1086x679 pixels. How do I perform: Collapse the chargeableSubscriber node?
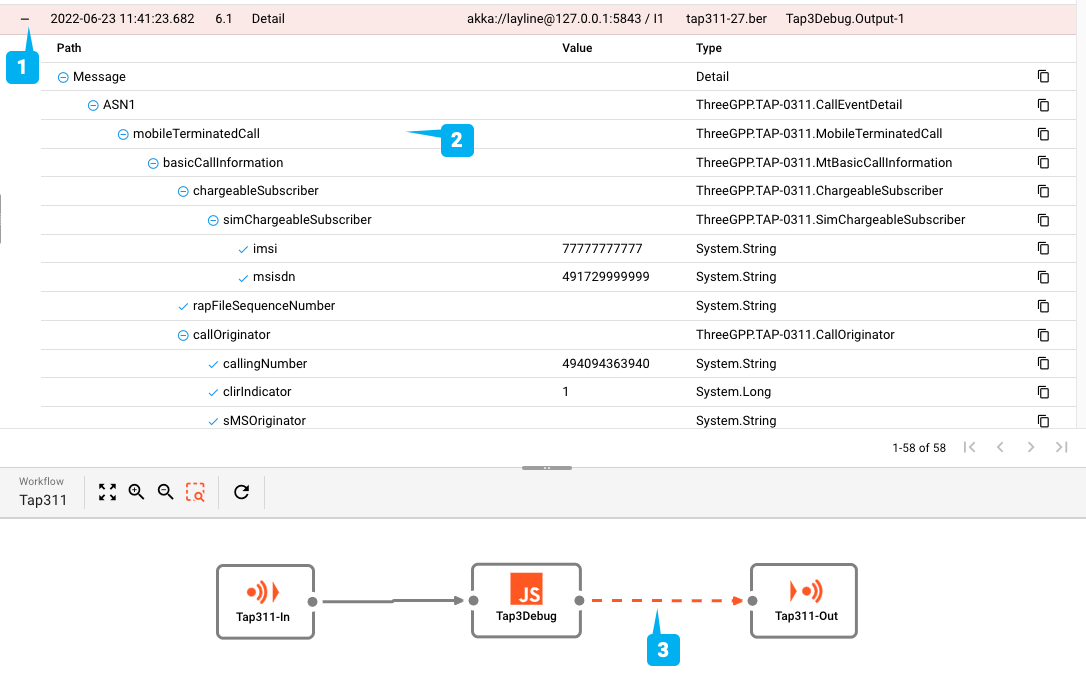183,191
